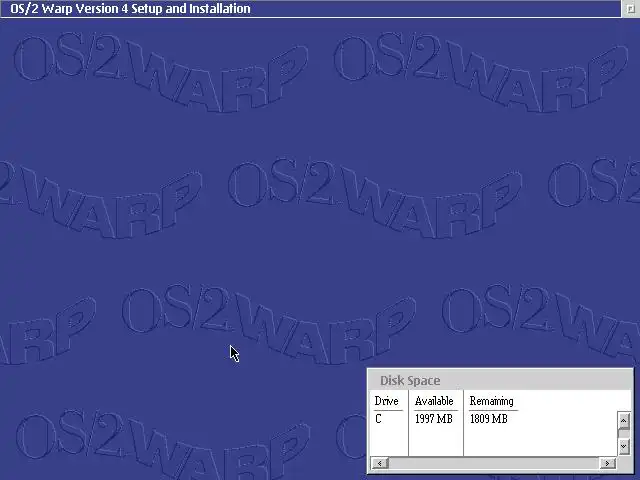Image resolution: width=640 pixels, height=480 pixels.
Task: Click the Disk Space panel title
Action: pyautogui.click(x=410, y=381)
